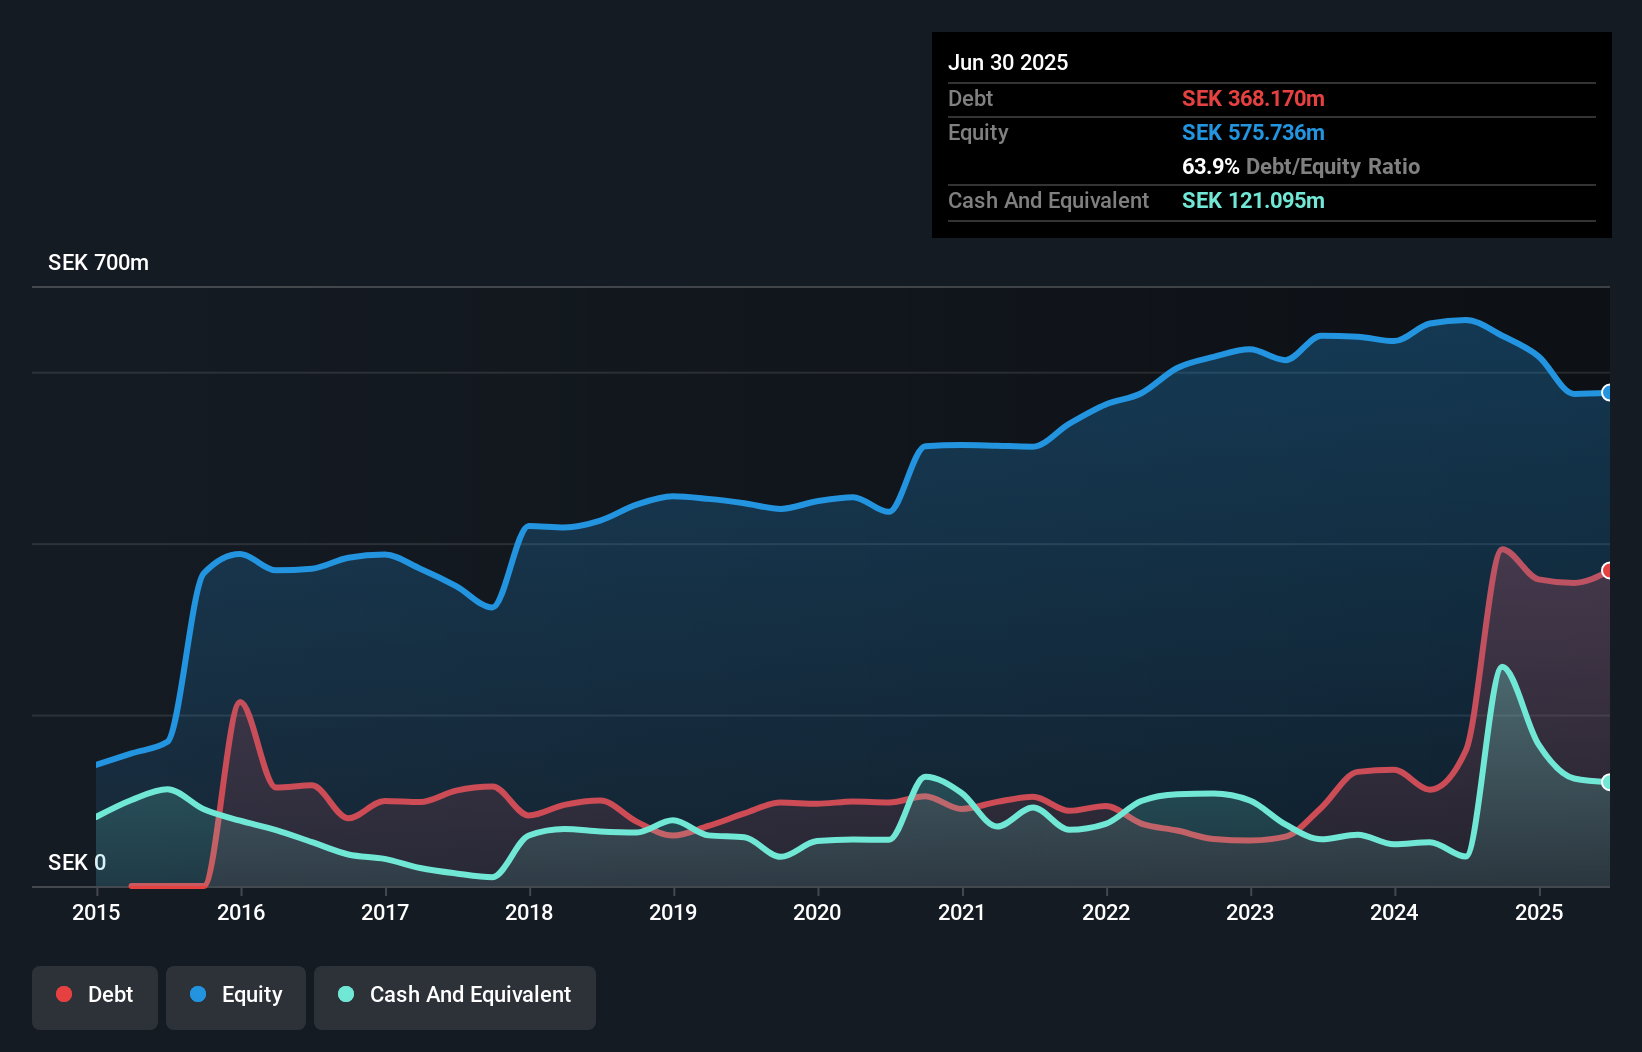Toggle the Equity series visibility
This screenshot has width=1642, height=1052.
[235, 996]
